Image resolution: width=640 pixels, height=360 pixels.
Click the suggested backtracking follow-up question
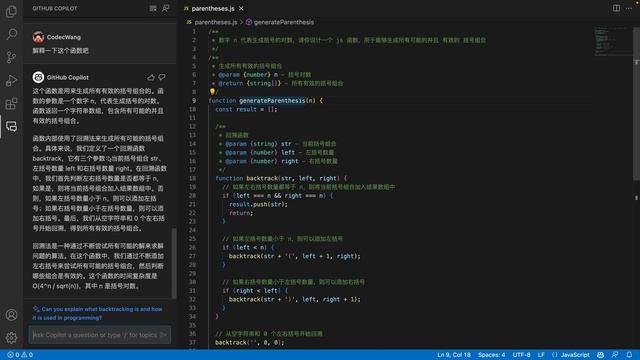(98, 313)
